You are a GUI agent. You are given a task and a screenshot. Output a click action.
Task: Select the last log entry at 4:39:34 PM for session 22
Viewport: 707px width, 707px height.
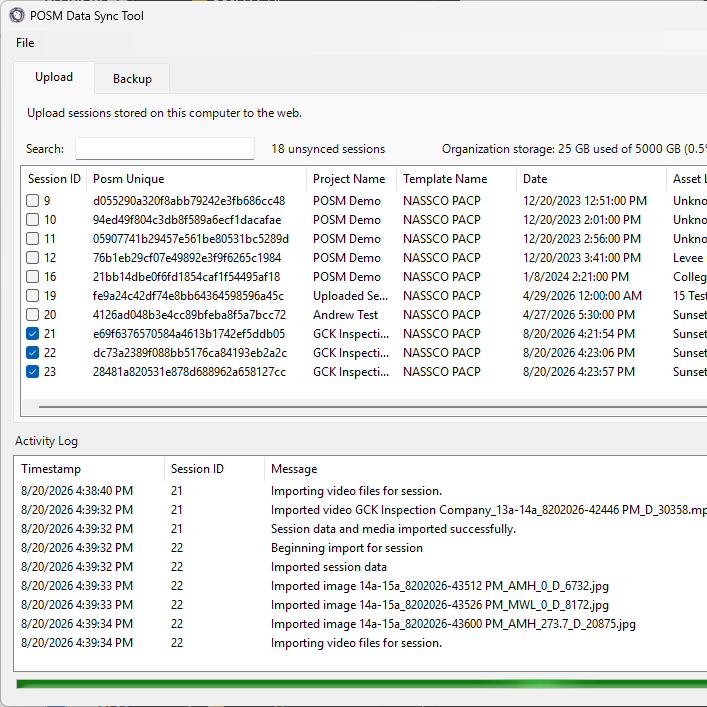pyautogui.click(x=356, y=643)
